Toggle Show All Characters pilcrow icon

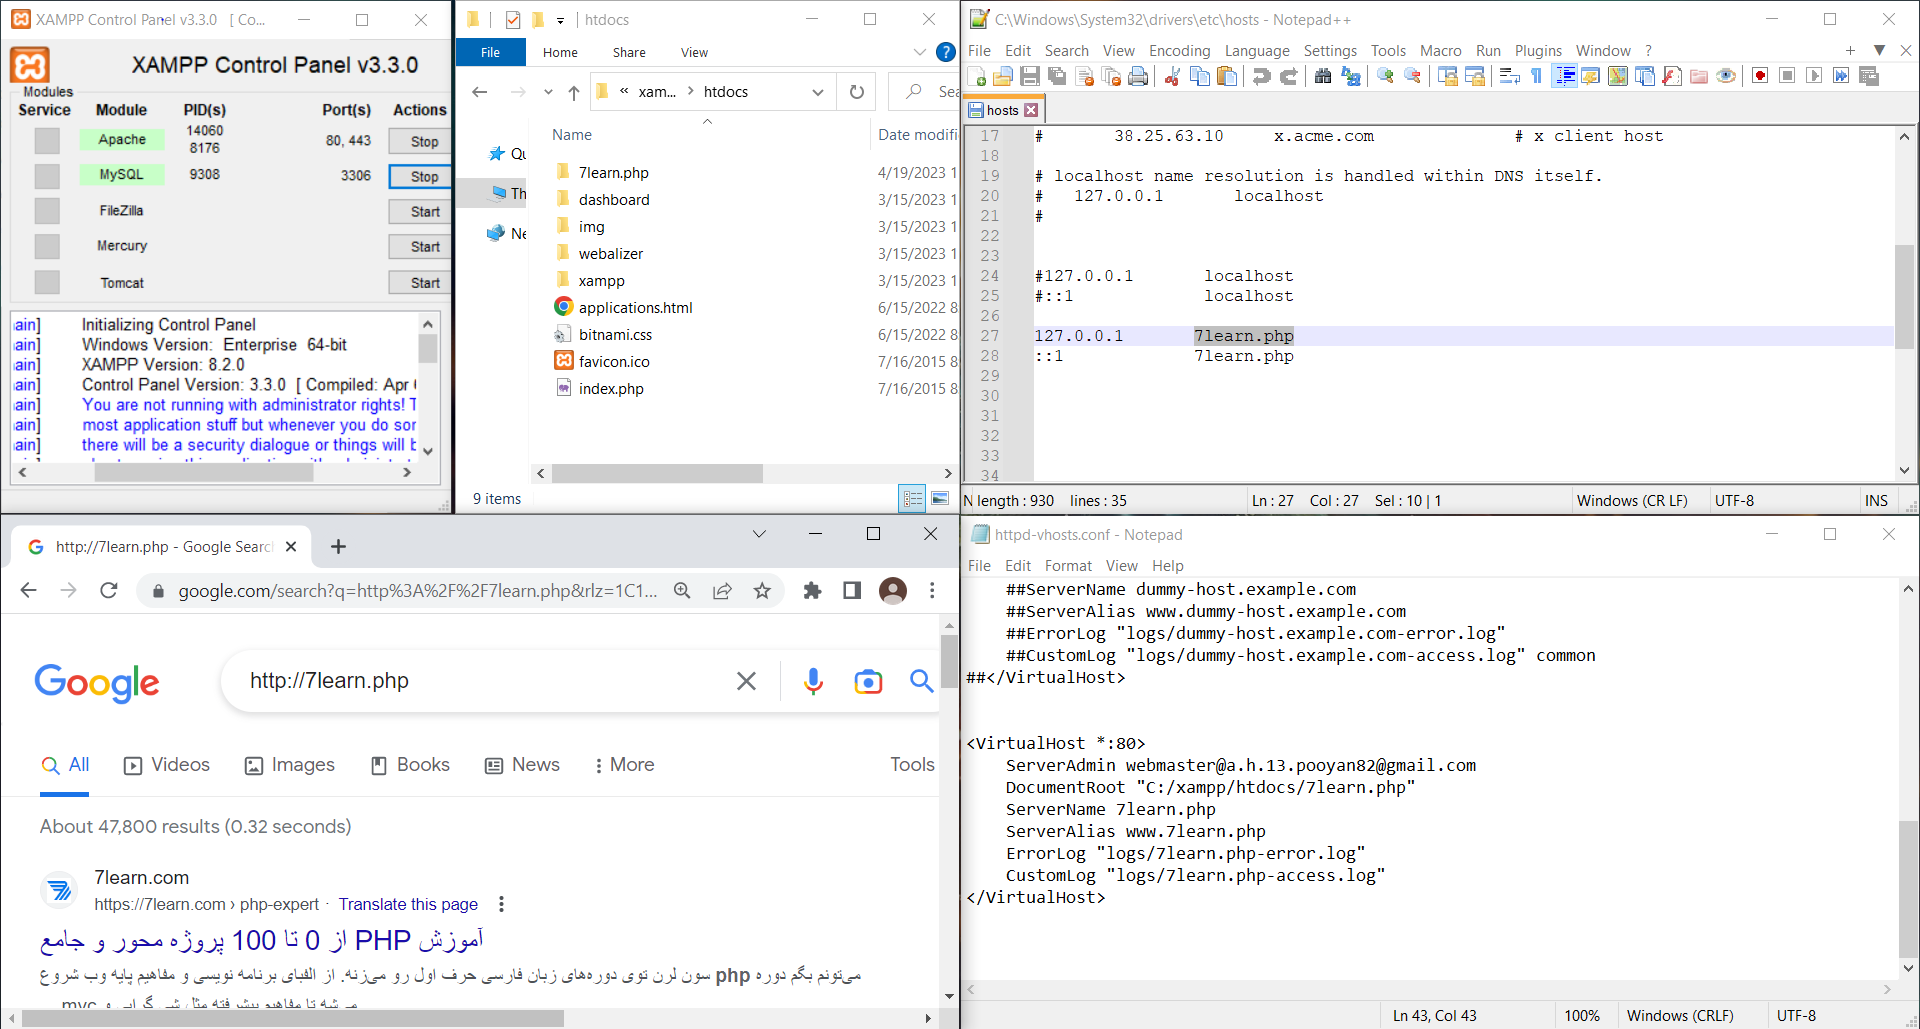tap(1537, 76)
